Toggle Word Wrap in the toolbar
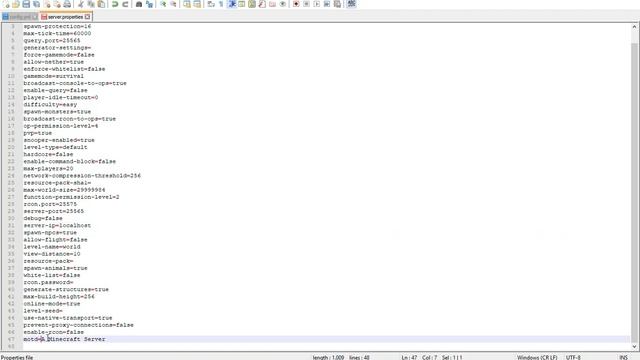 click(x=211, y=4)
